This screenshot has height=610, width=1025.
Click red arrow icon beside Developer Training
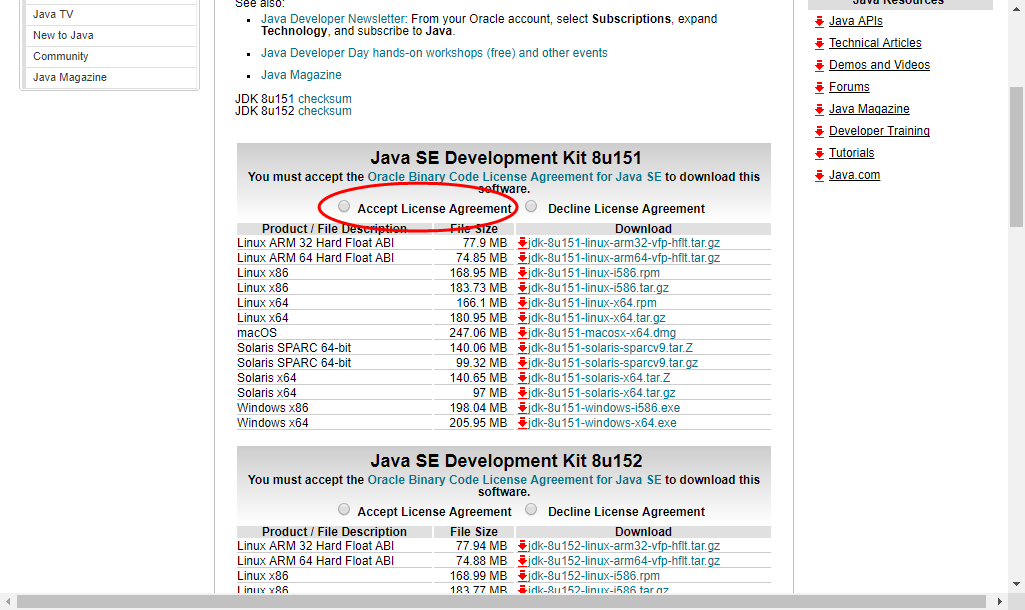pos(819,132)
